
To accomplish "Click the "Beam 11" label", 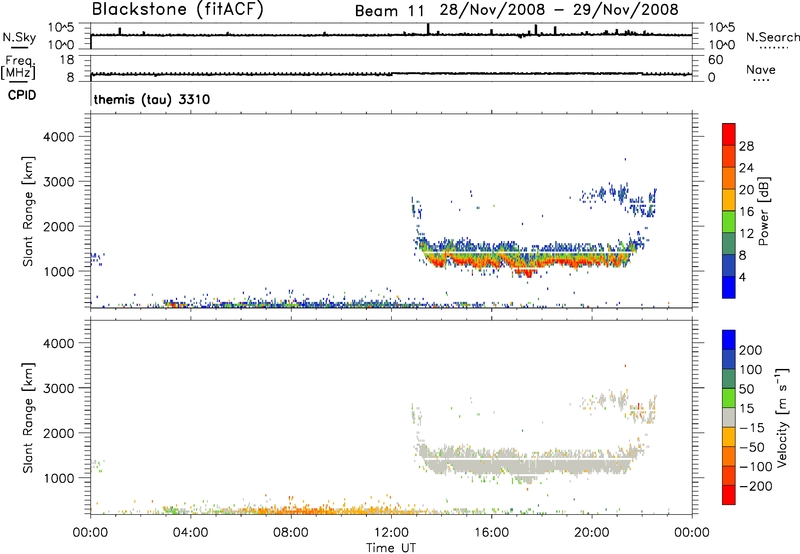I will [390, 10].
